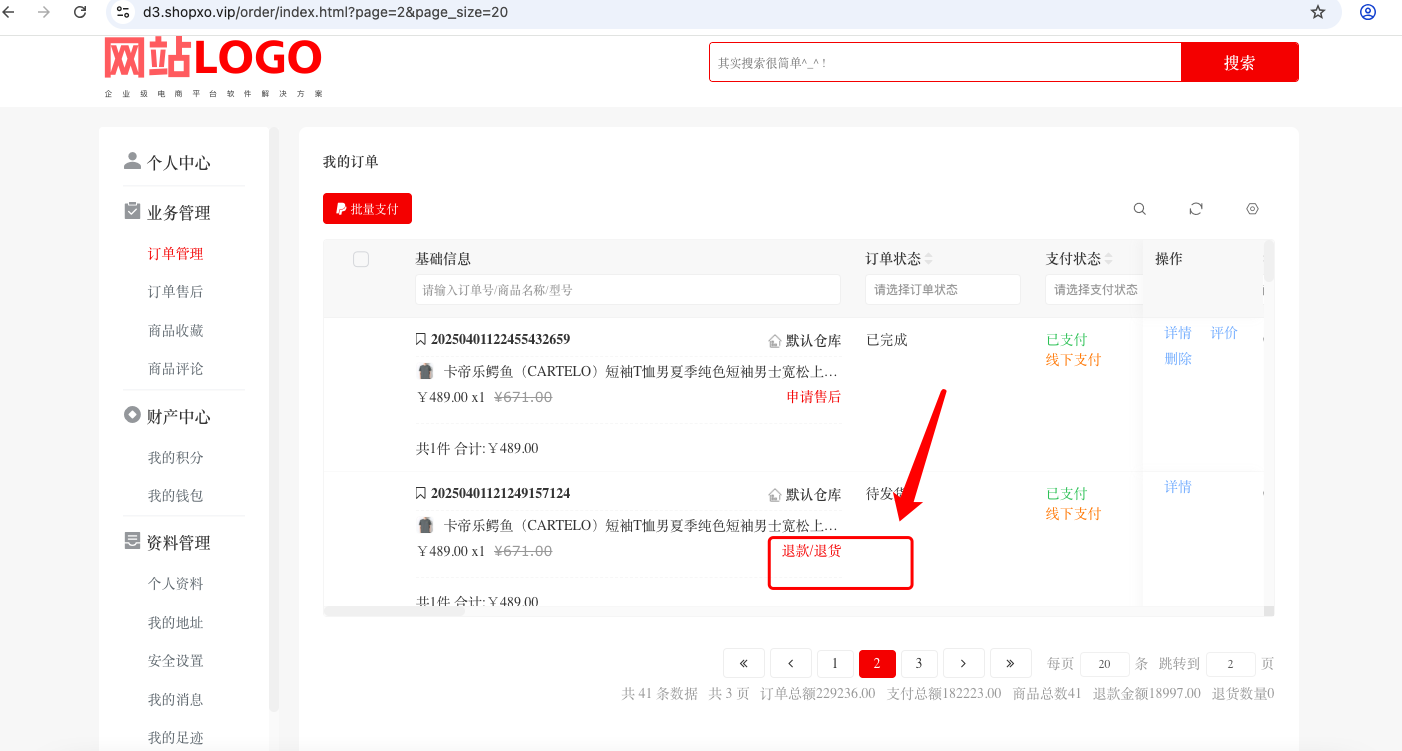Screen dimensions: 1402x751
Task: Click the browser back arrow
Action: click(9, 12)
